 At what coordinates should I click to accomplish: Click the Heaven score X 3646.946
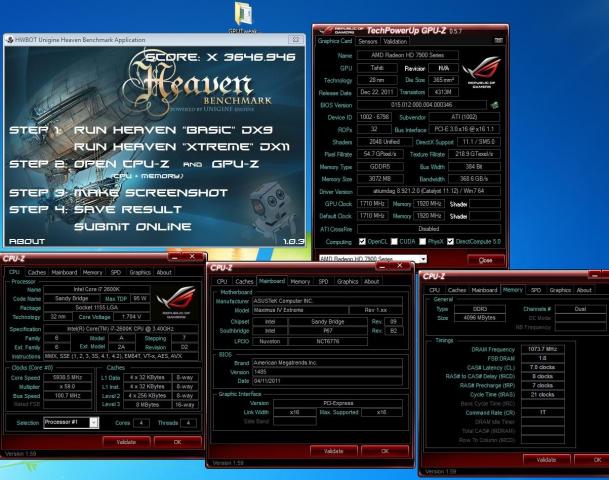tap(220, 57)
